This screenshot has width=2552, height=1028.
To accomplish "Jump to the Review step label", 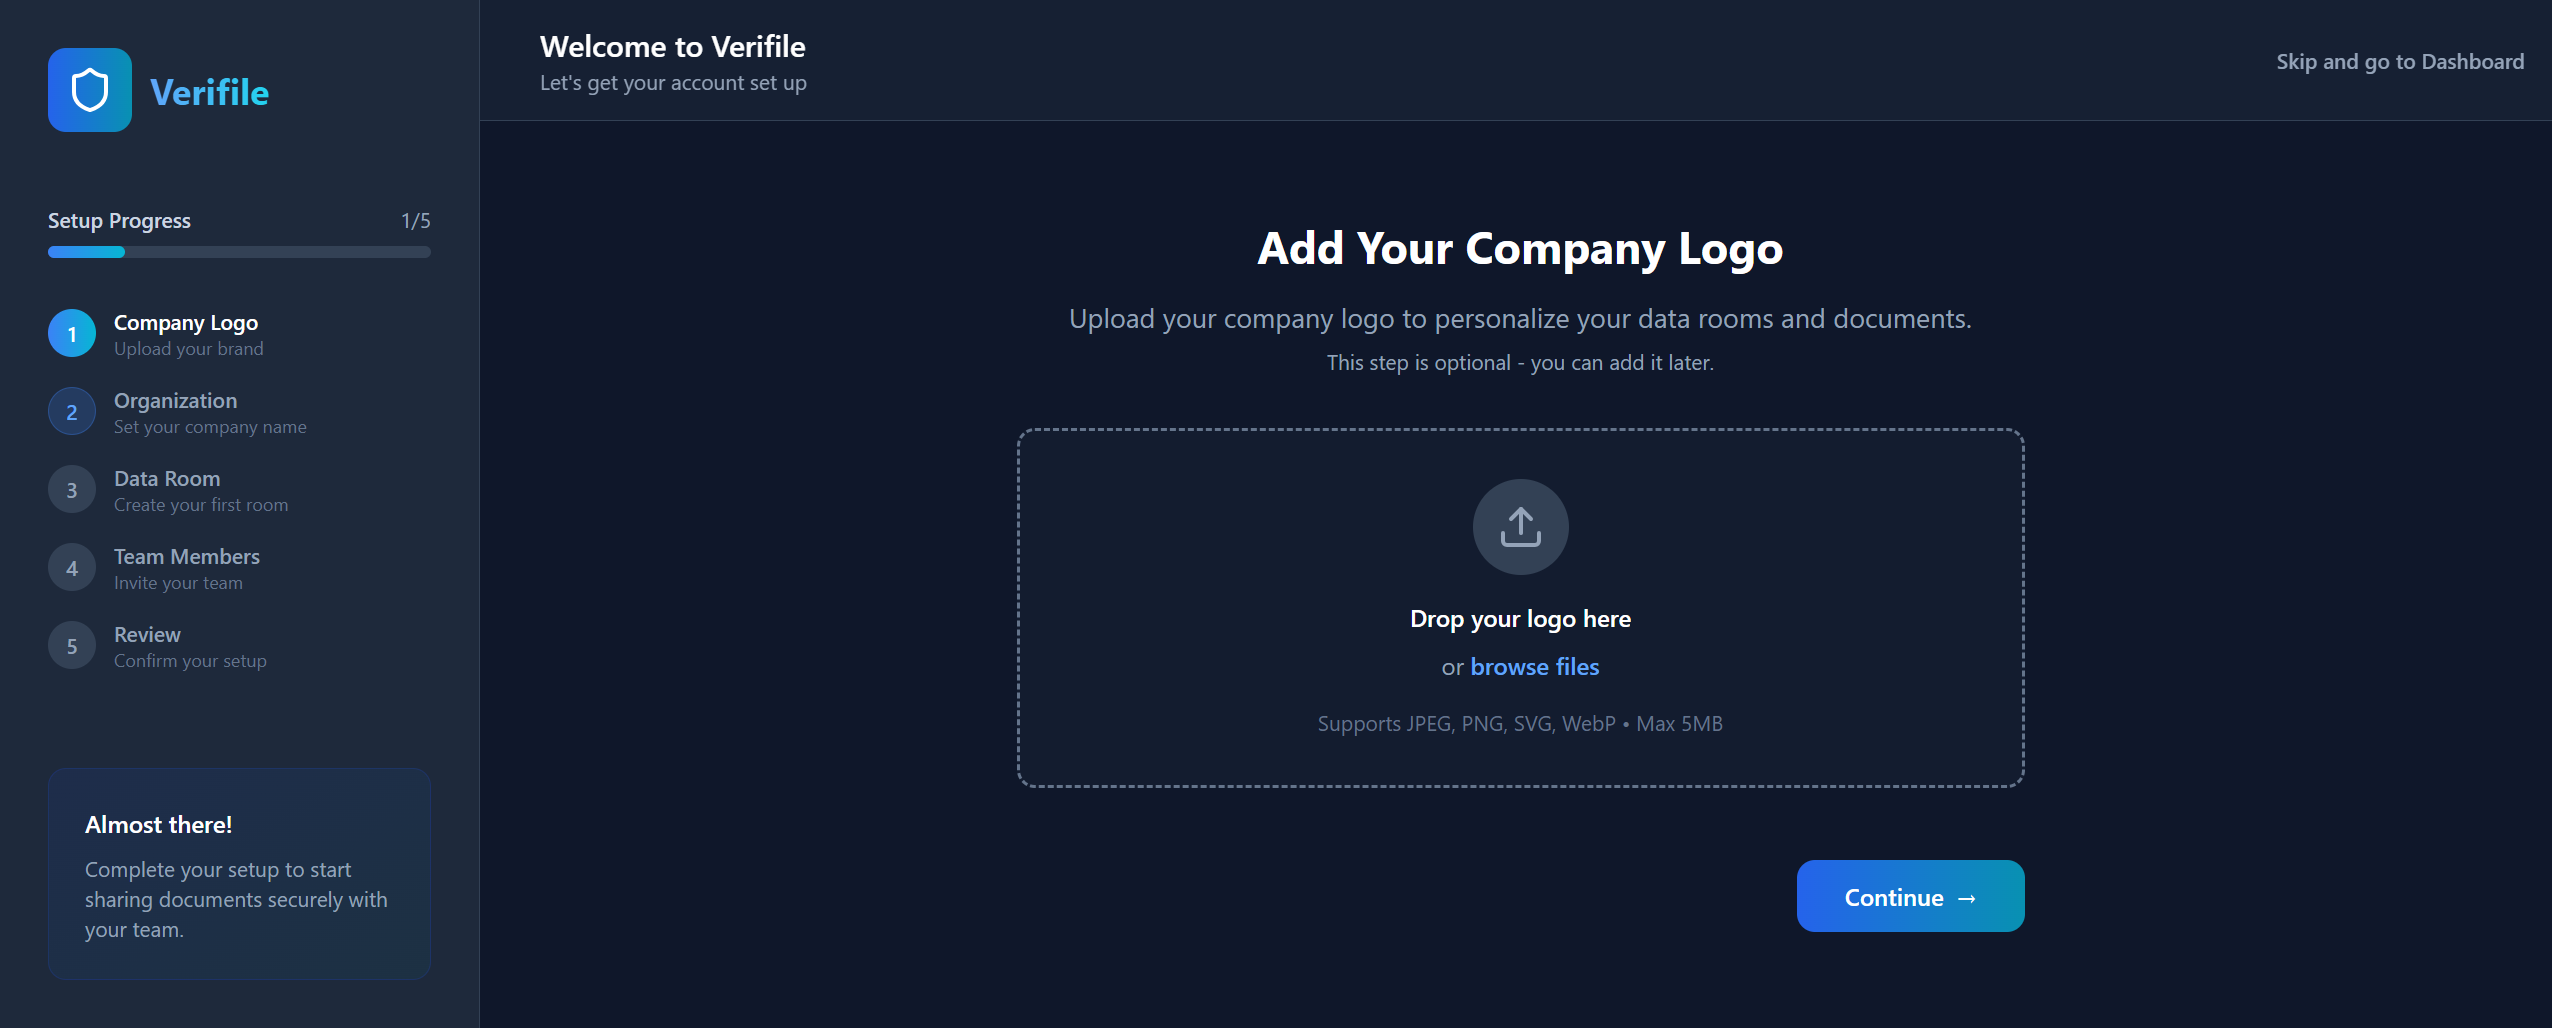I will [x=147, y=635].
